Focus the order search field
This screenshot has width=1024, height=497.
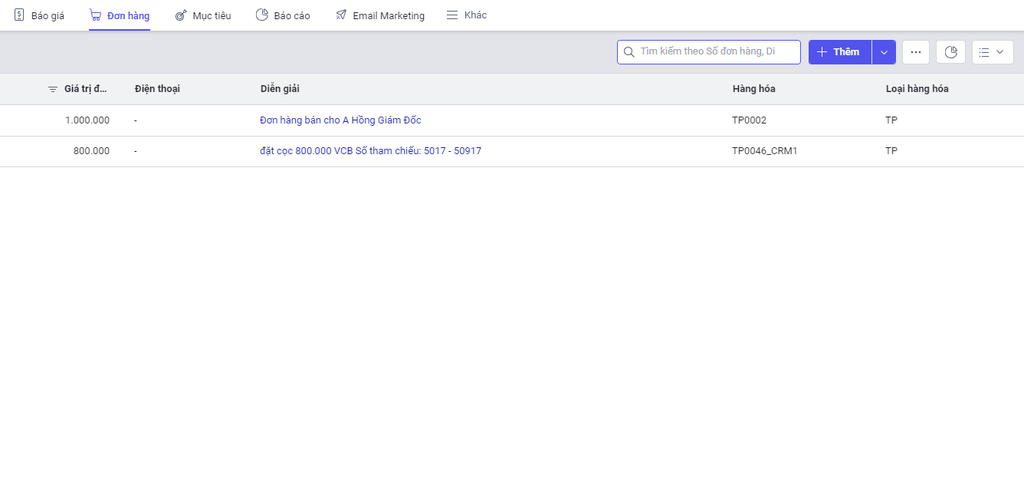click(x=709, y=52)
